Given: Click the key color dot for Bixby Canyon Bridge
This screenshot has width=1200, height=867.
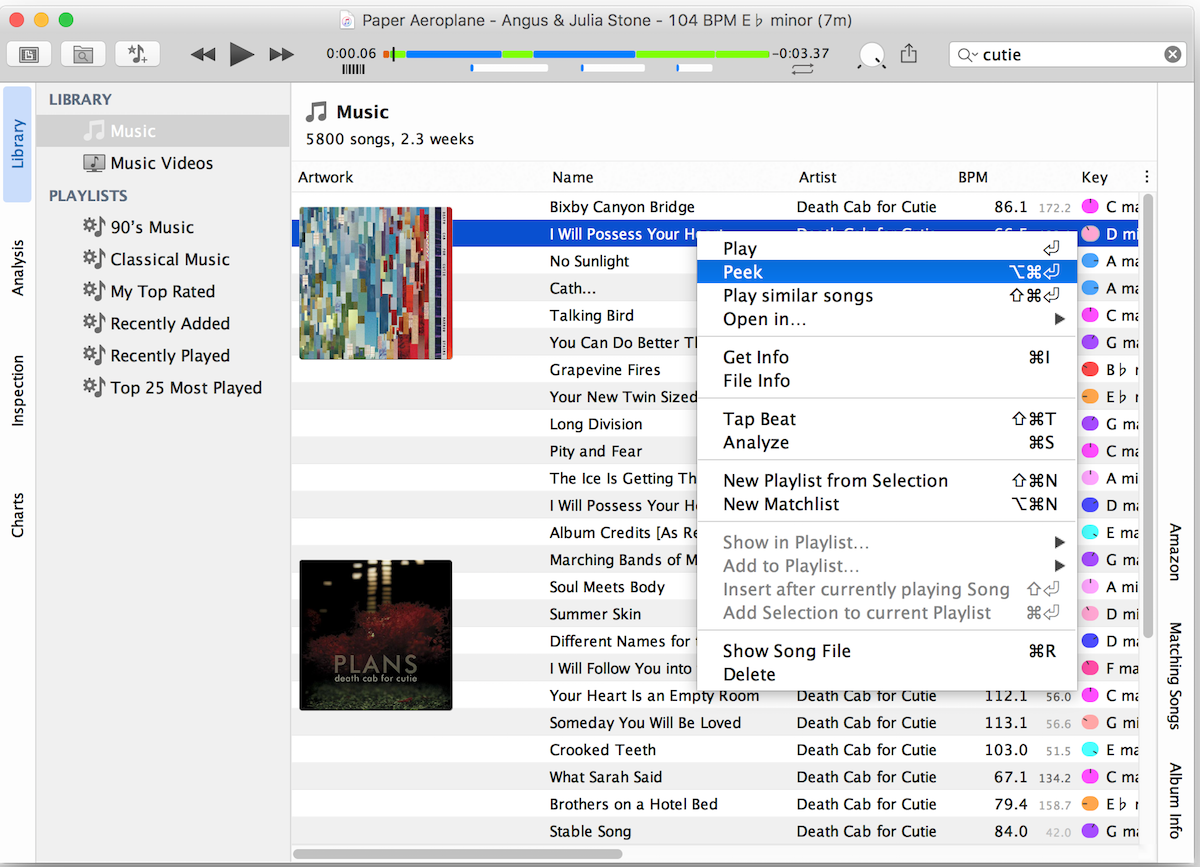Looking at the screenshot, I should point(1090,207).
